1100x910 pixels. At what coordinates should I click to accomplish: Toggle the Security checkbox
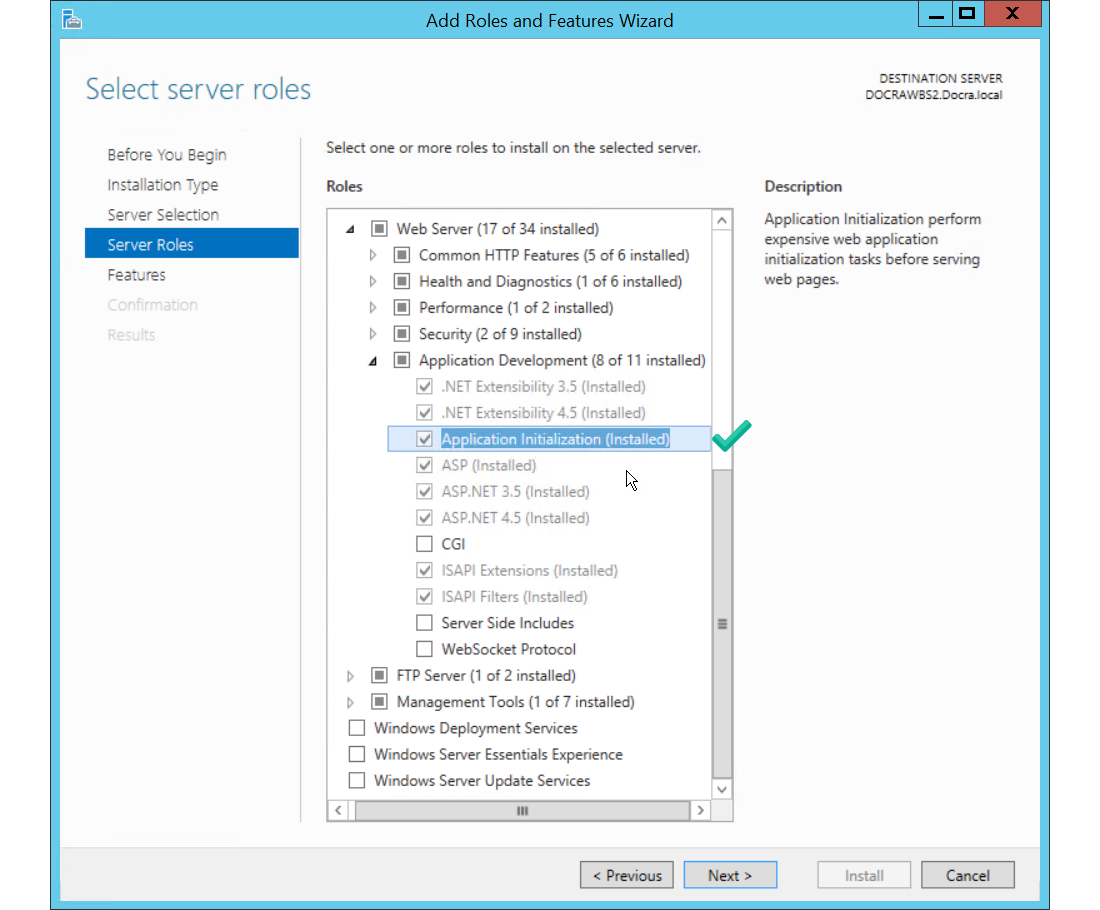(x=402, y=334)
